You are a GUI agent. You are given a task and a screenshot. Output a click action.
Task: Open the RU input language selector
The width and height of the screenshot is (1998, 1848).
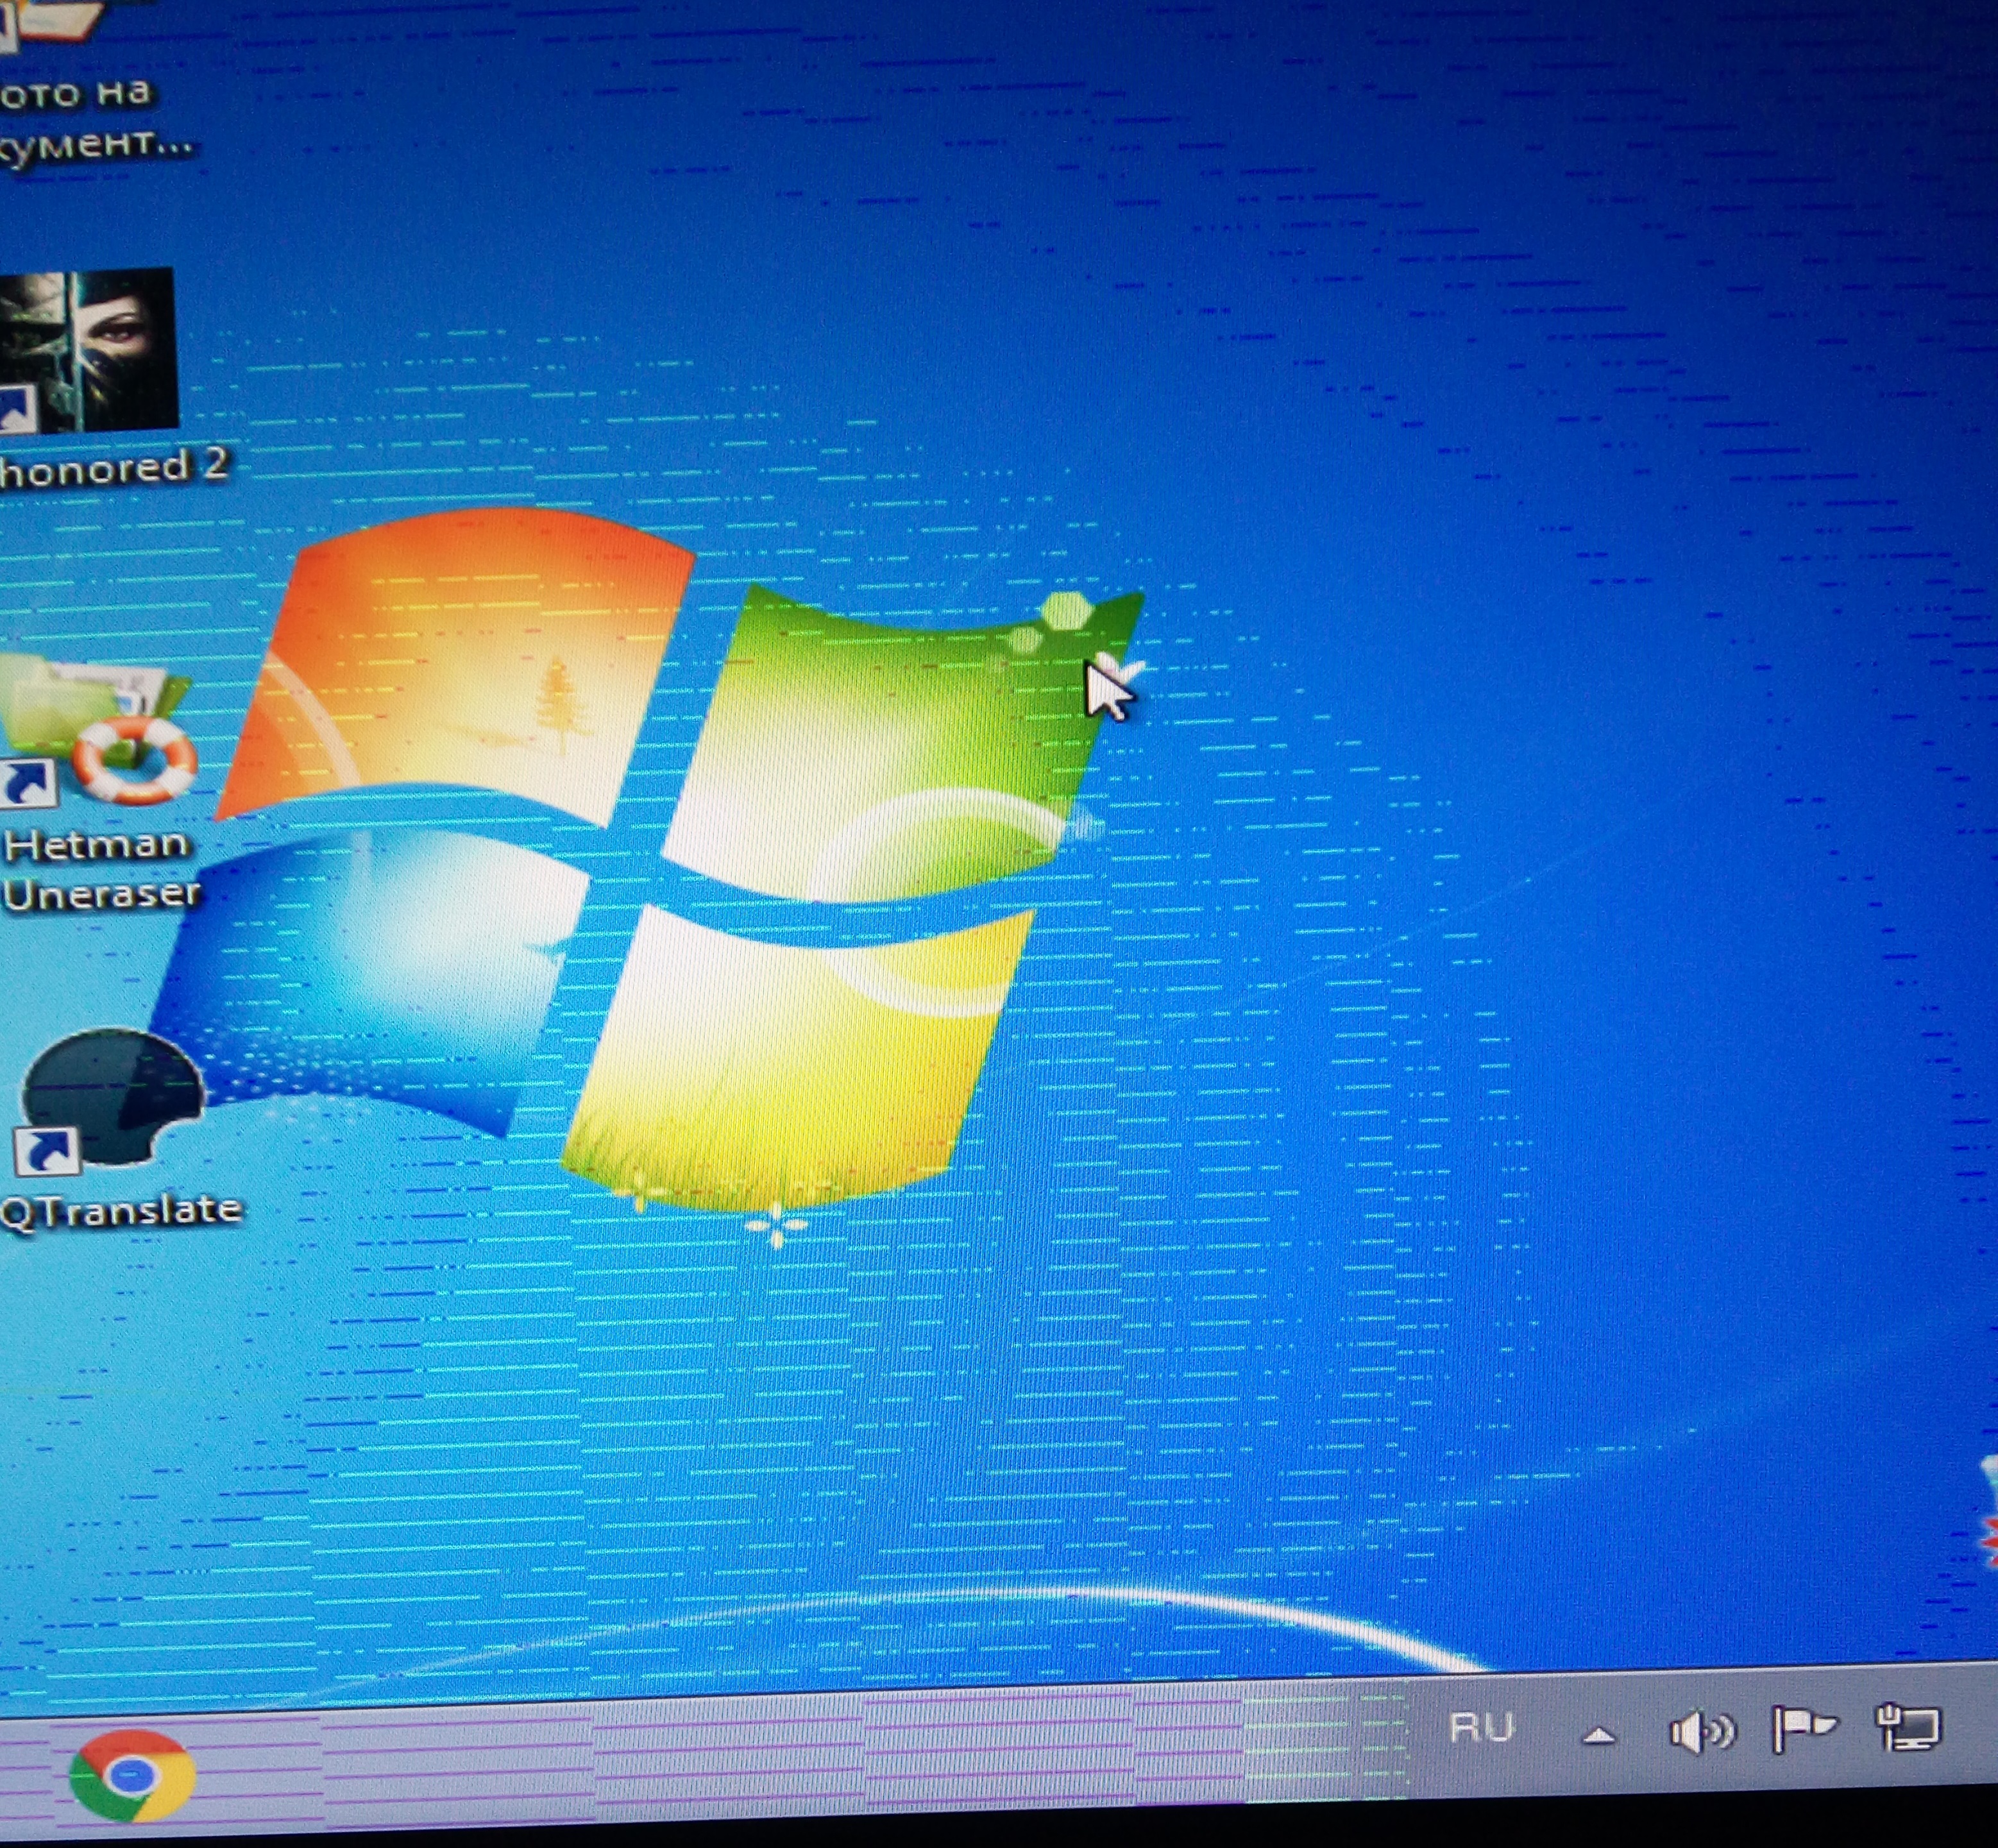(x=1481, y=1727)
